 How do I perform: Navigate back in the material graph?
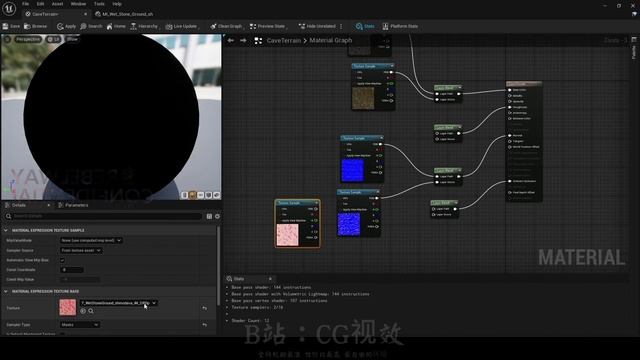tap(231, 40)
